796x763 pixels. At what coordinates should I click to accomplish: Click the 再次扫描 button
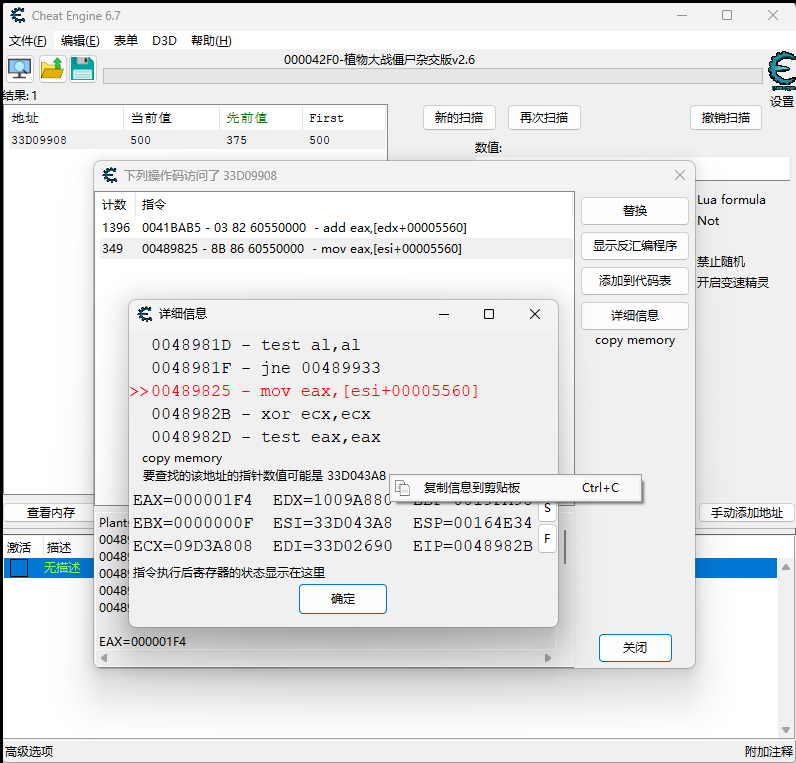(x=544, y=118)
